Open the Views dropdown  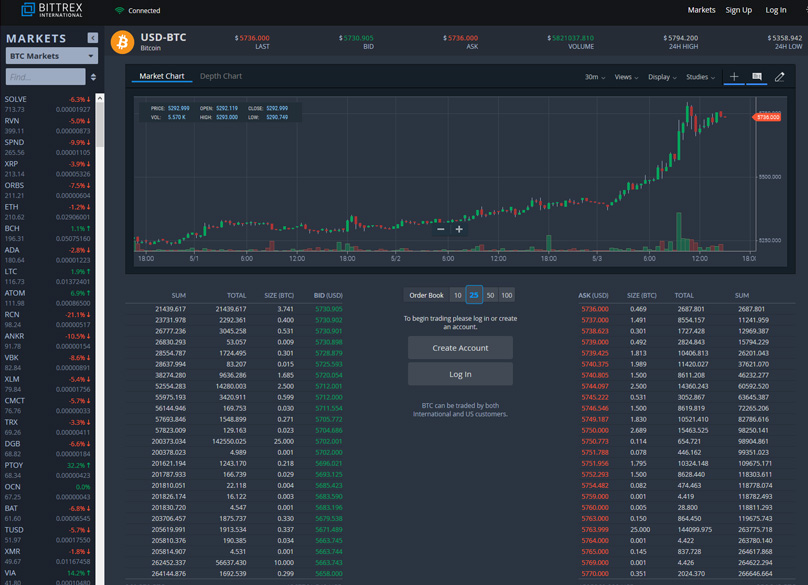click(626, 77)
